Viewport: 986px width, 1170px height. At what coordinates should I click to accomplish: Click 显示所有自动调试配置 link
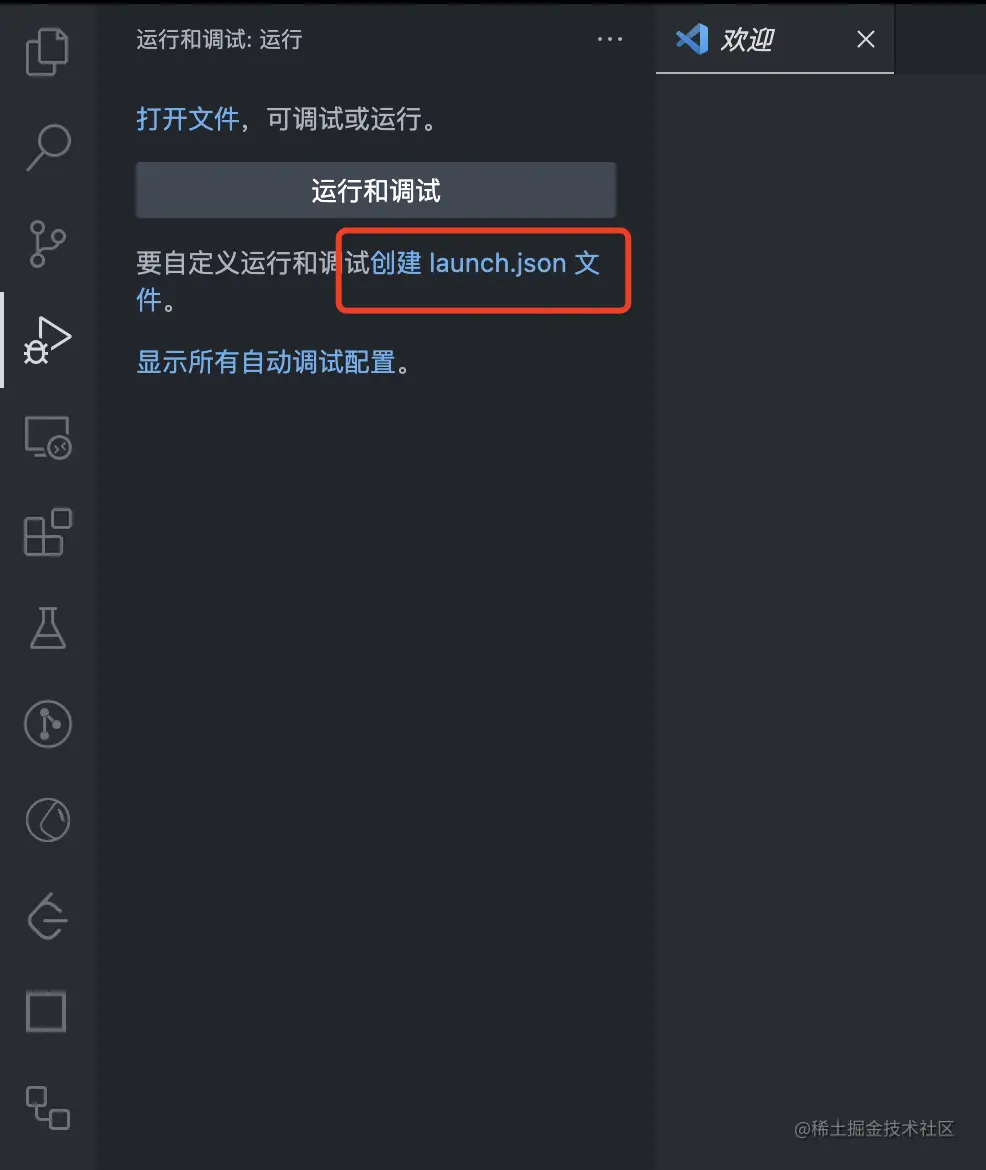[266, 362]
